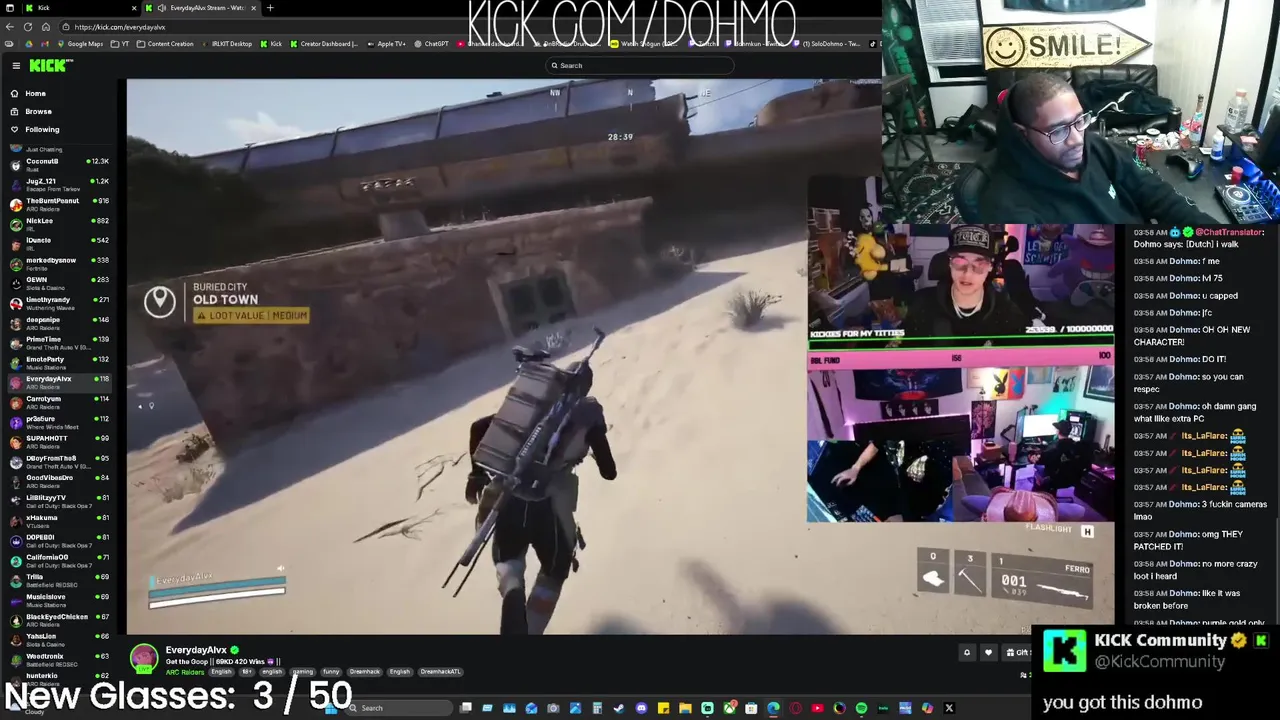Click LilBlizzyTV avatar in sidebar
The width and height of the screenshot is (1280, 720).
tap(15, 501)
